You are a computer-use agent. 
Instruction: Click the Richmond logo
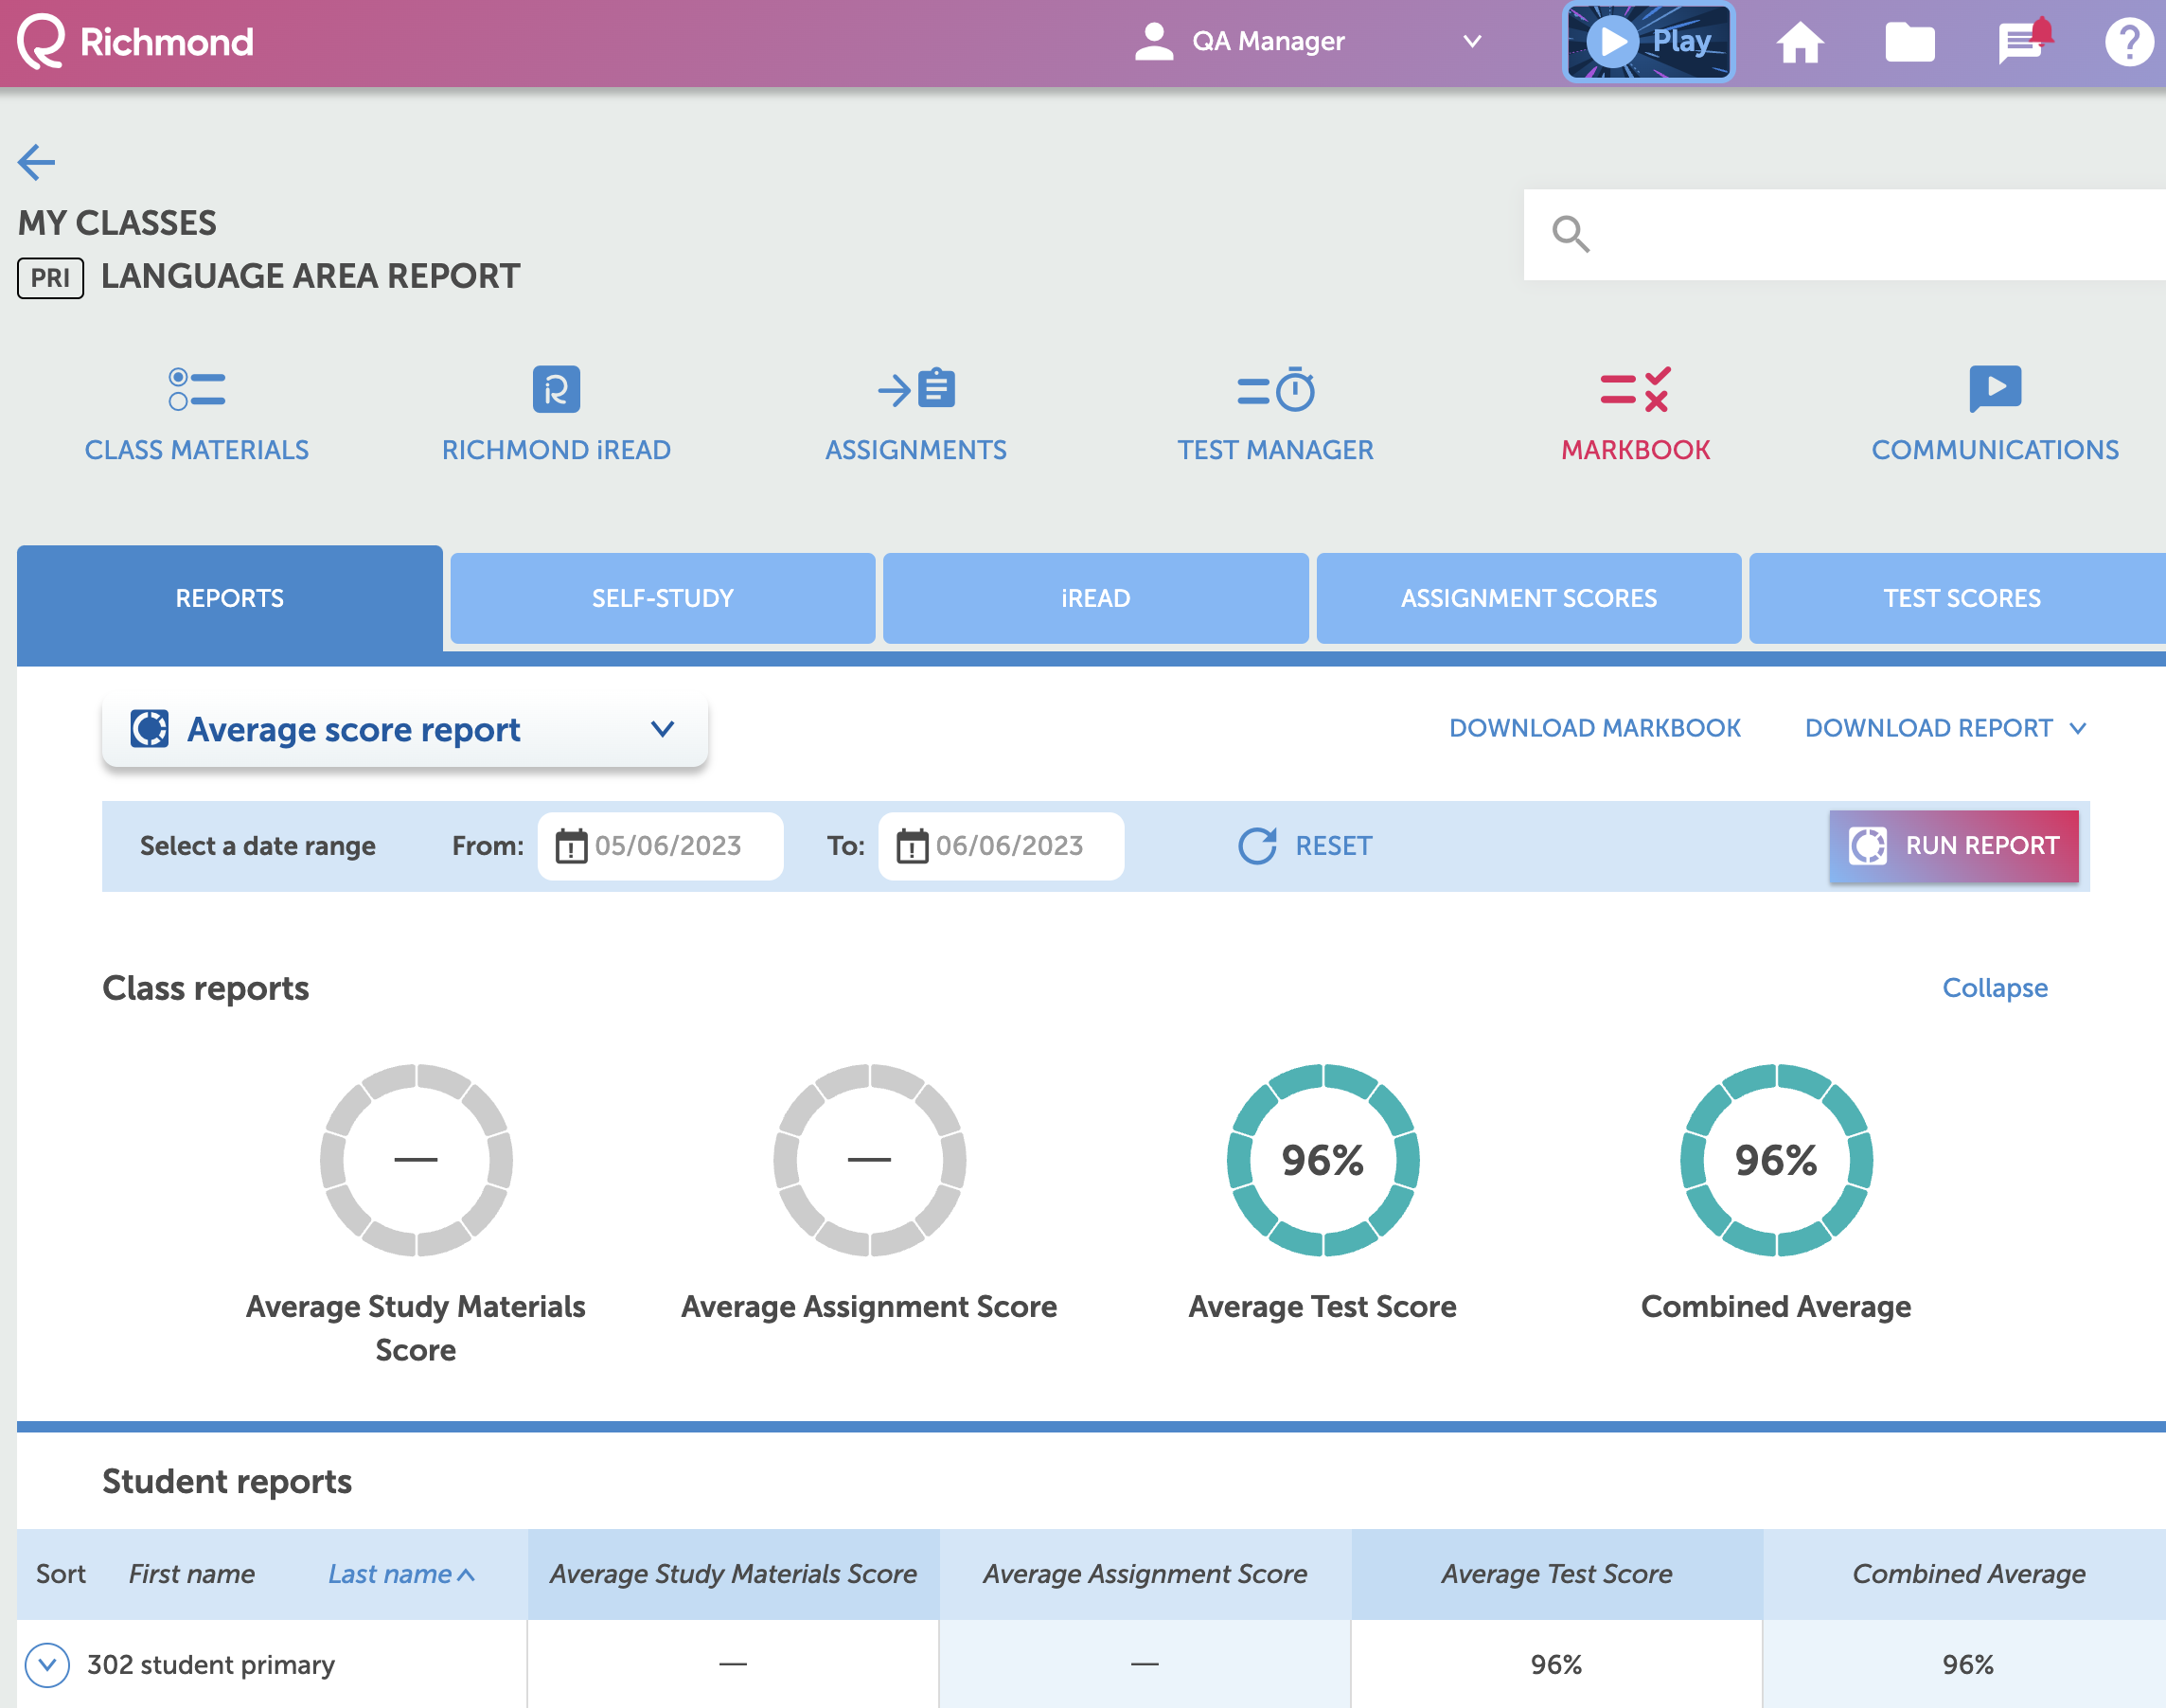coord(135,42)
